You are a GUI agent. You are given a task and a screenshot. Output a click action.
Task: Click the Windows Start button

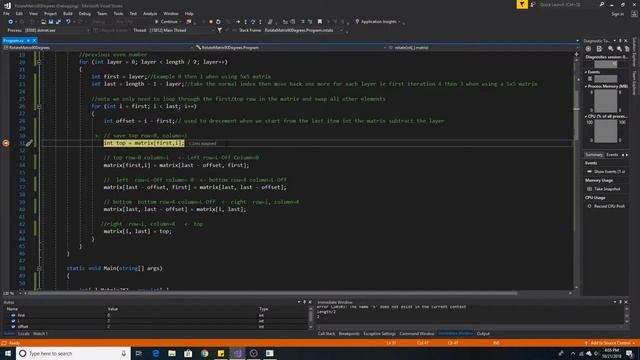point(8,353)
